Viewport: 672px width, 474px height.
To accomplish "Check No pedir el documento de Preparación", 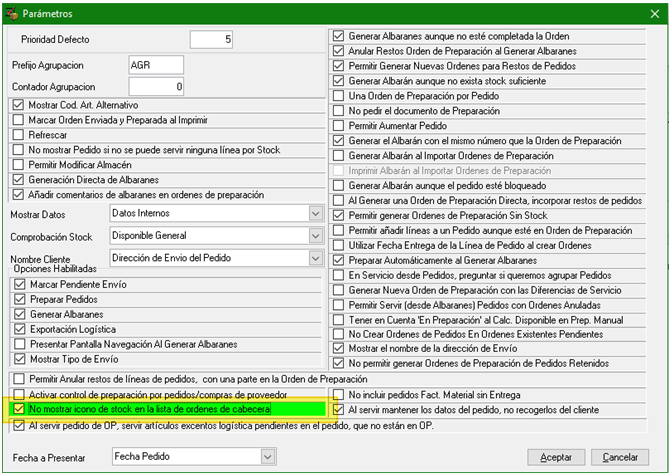I will 339,111.
